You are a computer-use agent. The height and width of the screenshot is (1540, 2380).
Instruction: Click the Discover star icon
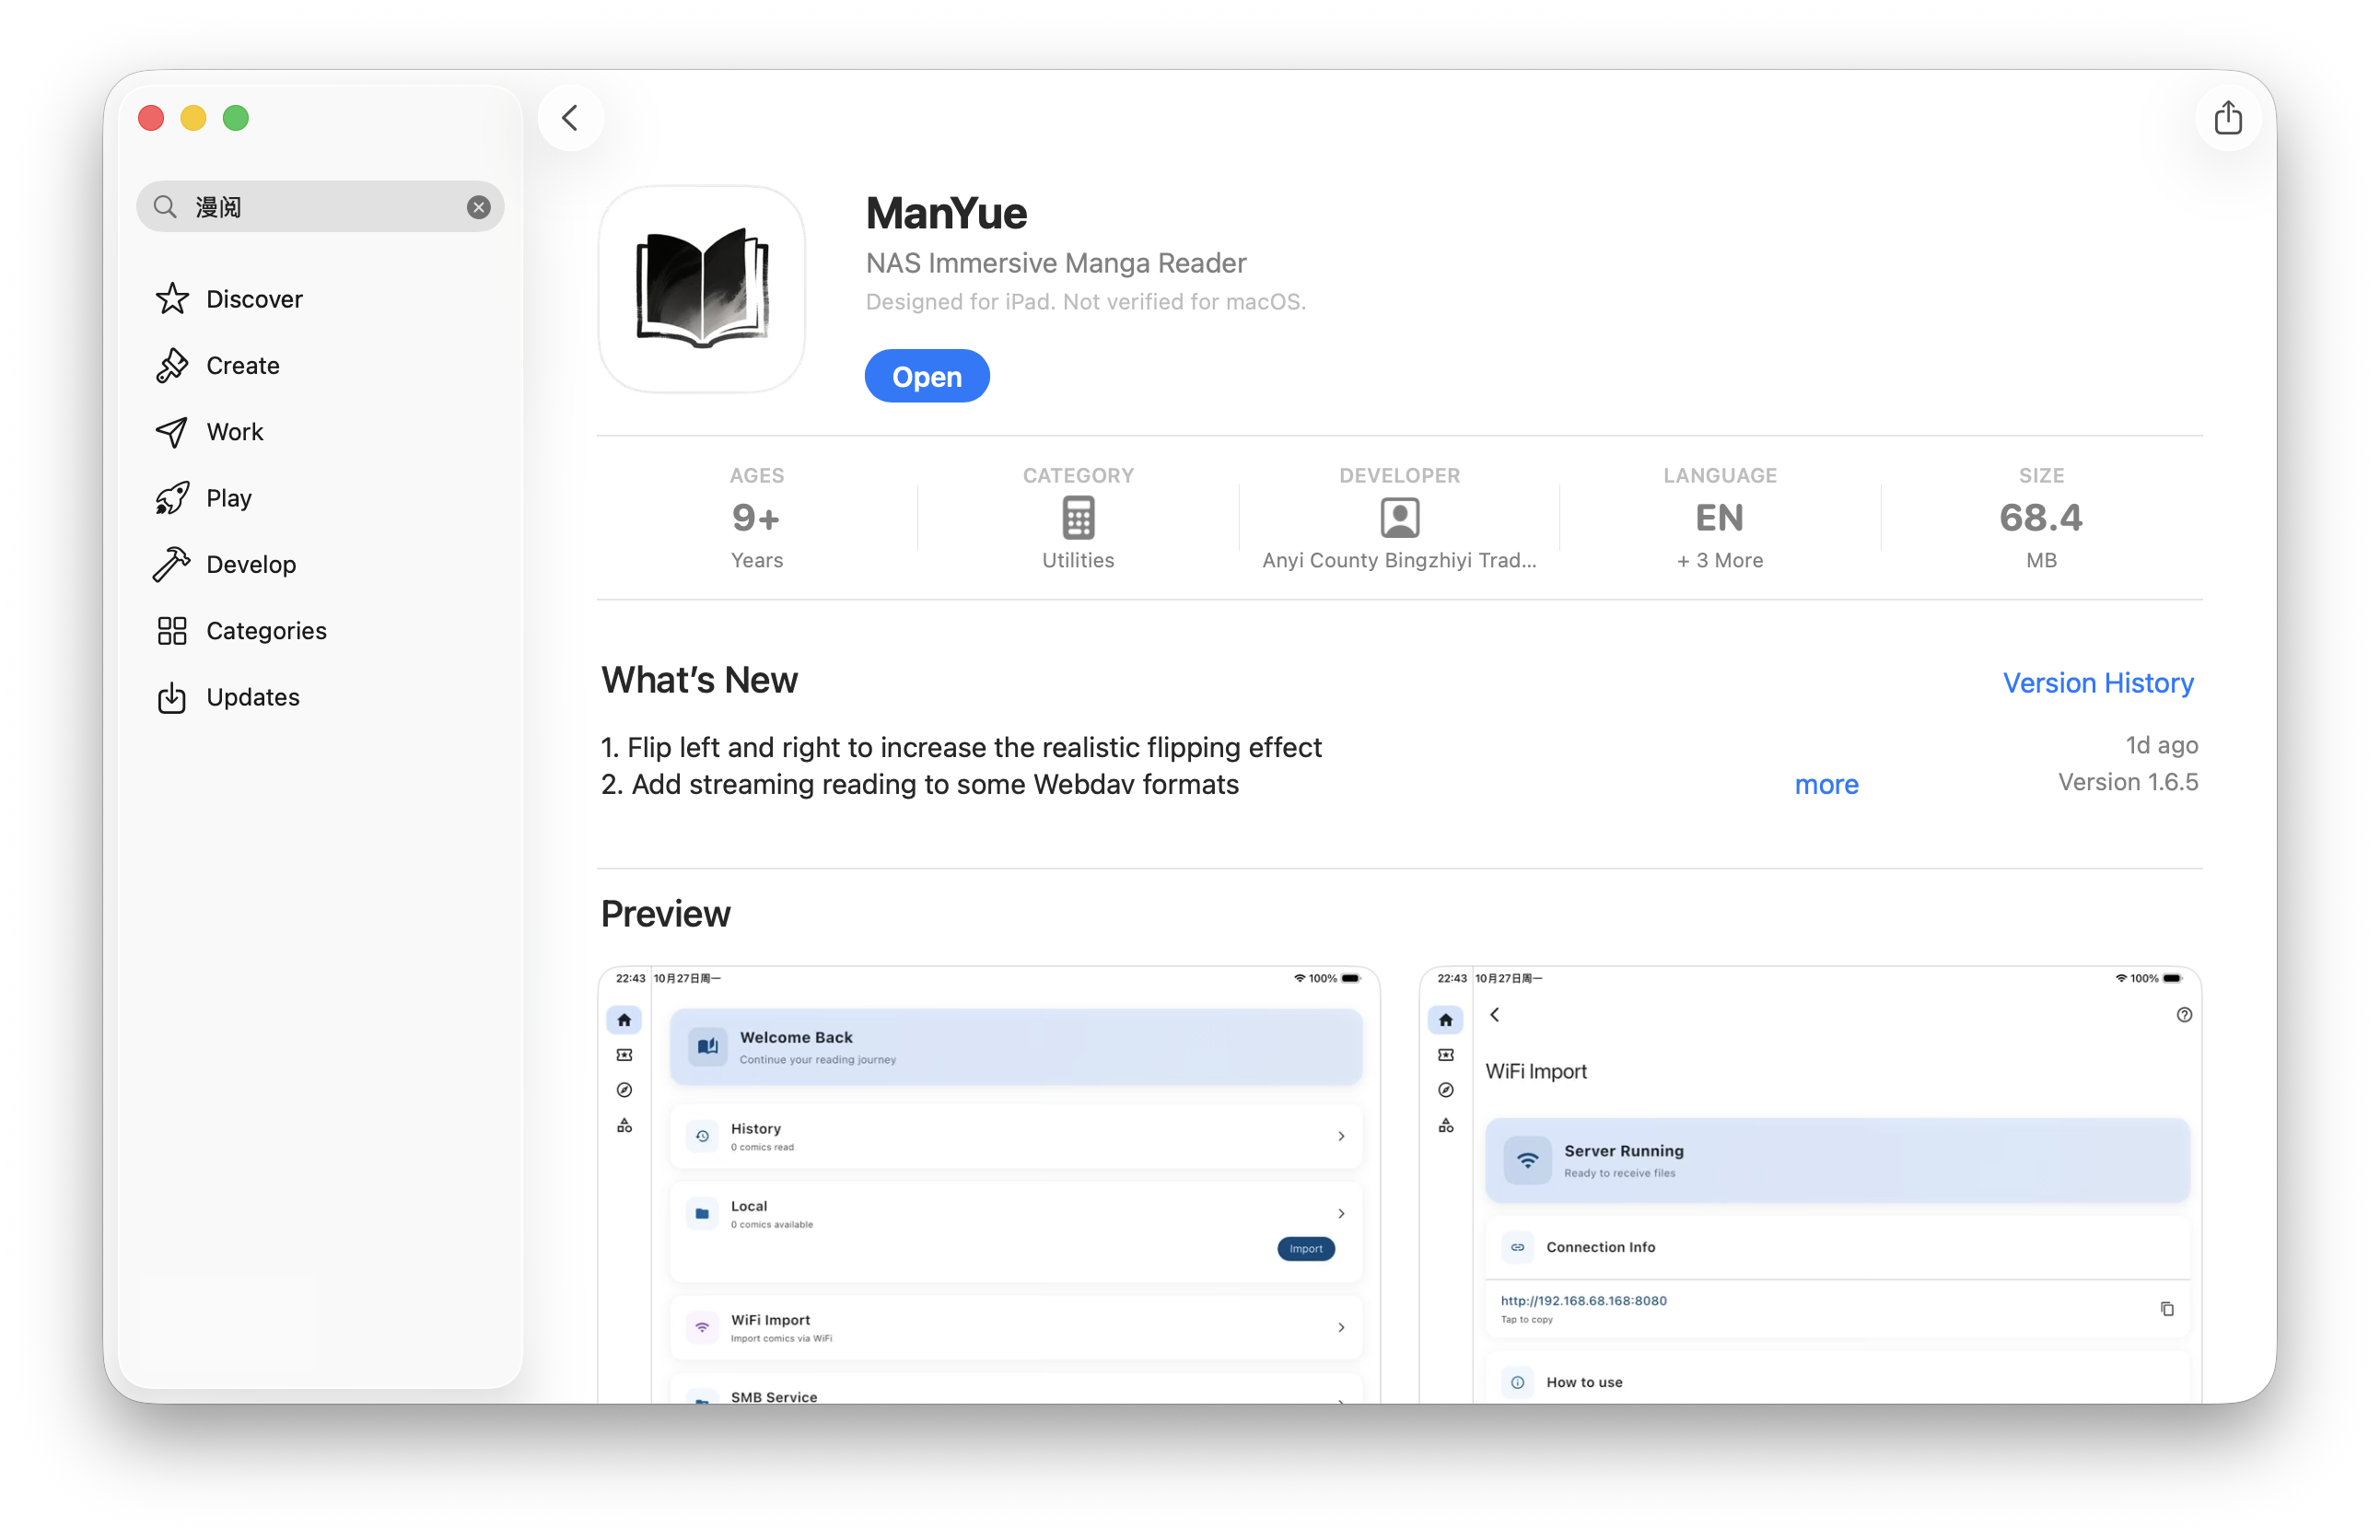coord(172,299)
